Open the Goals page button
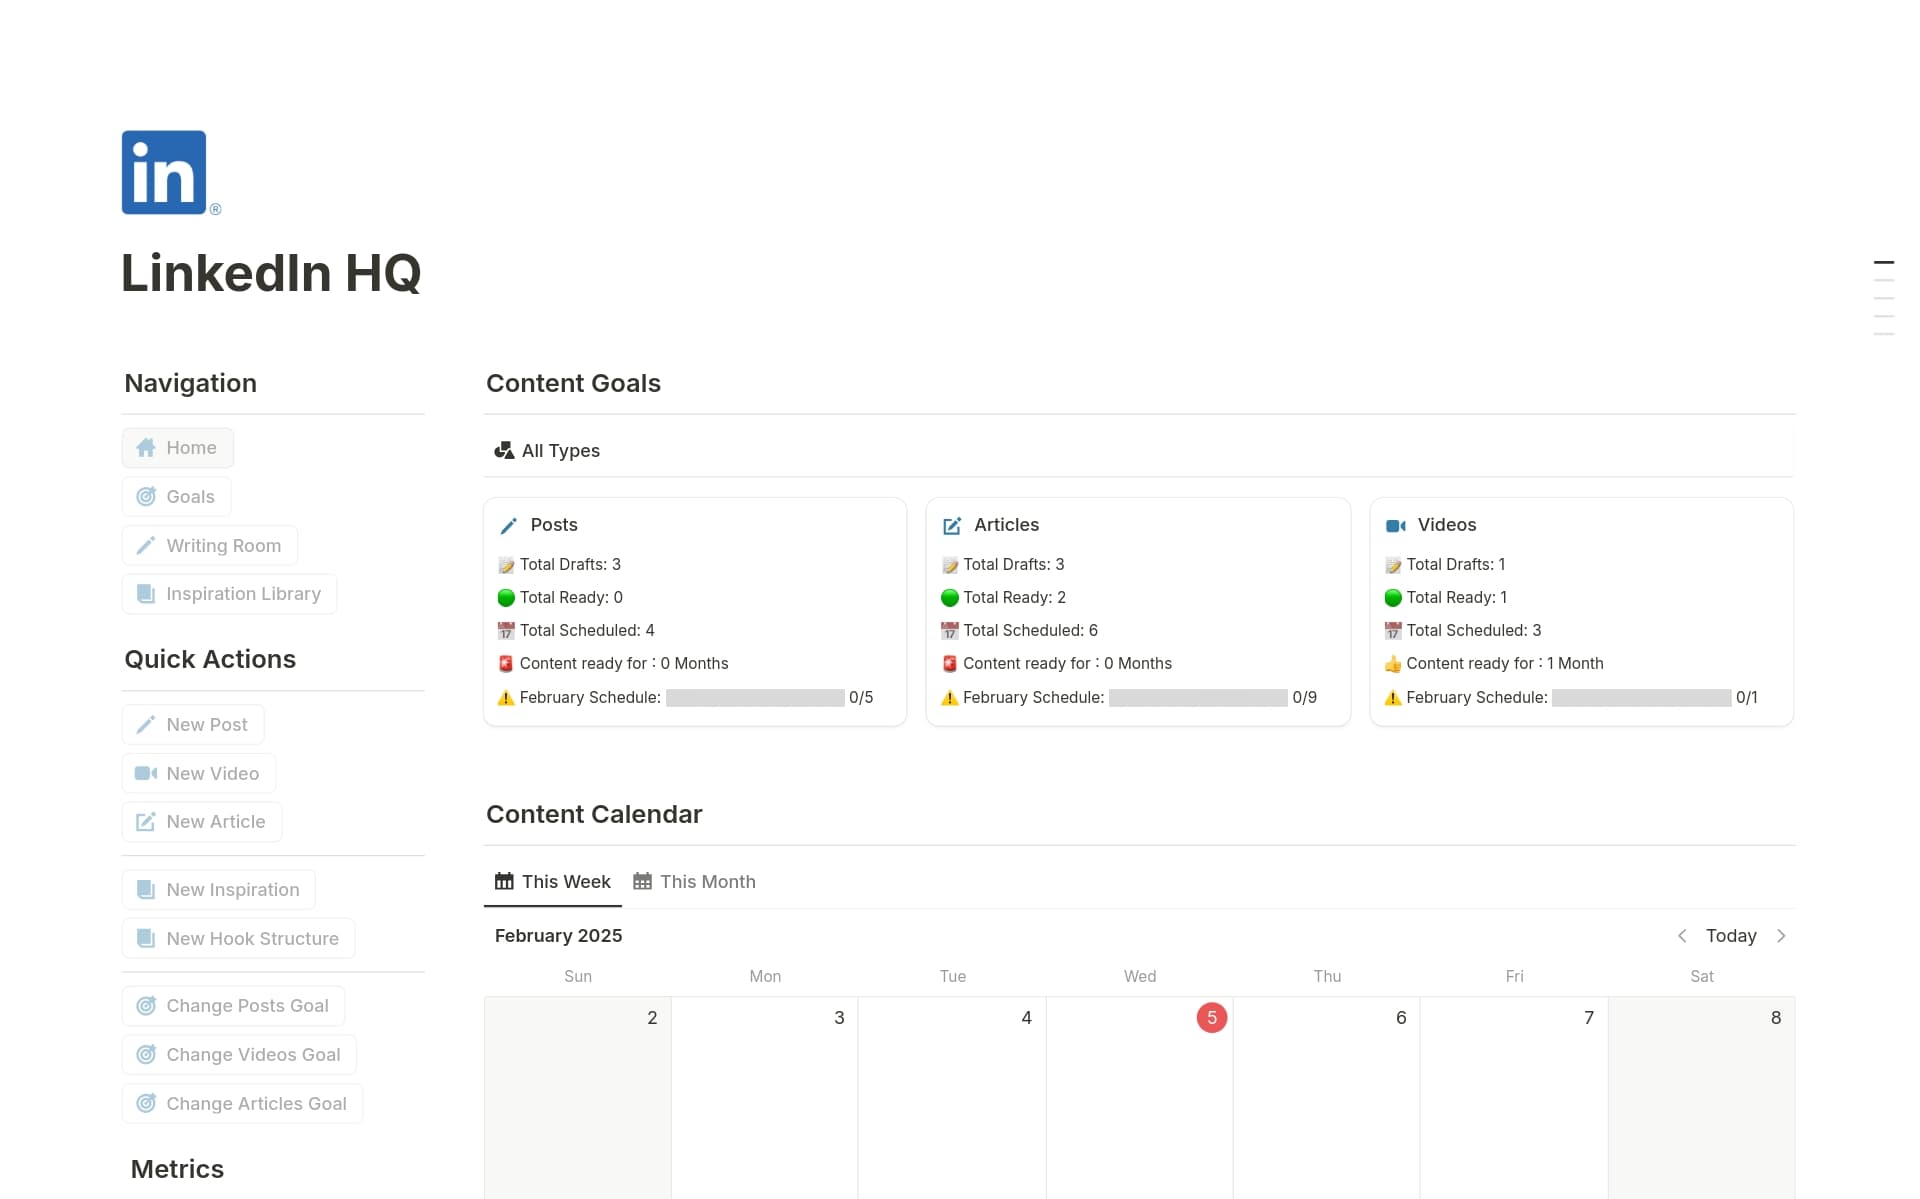Viewport: 1920px width, 1199px height. [176, 497]
